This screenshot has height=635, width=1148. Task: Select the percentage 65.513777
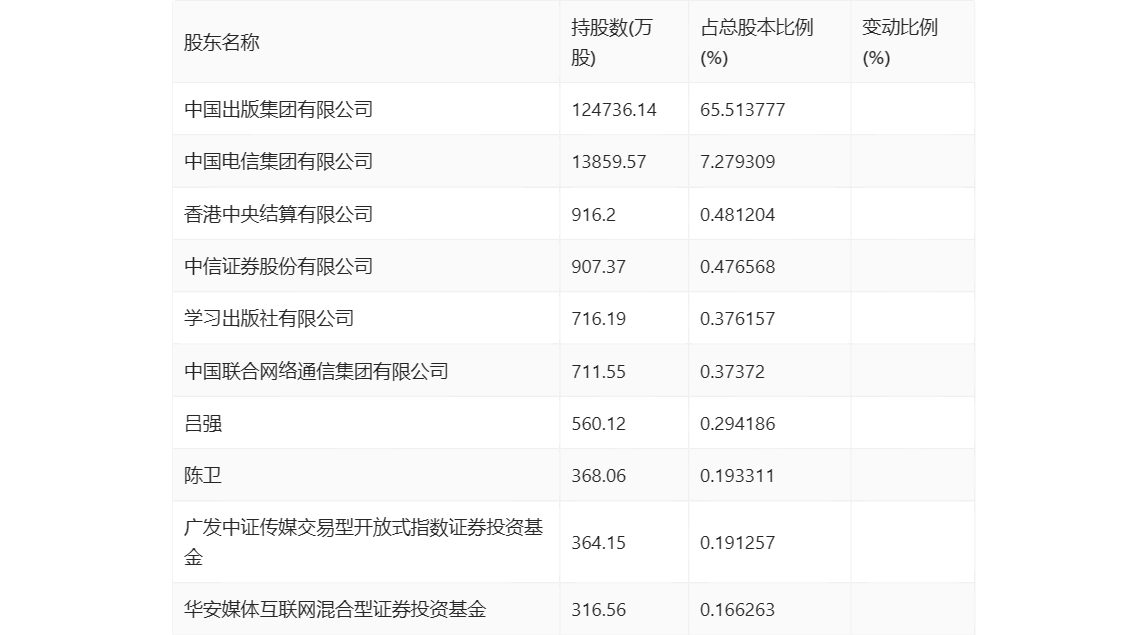point(742,110)
